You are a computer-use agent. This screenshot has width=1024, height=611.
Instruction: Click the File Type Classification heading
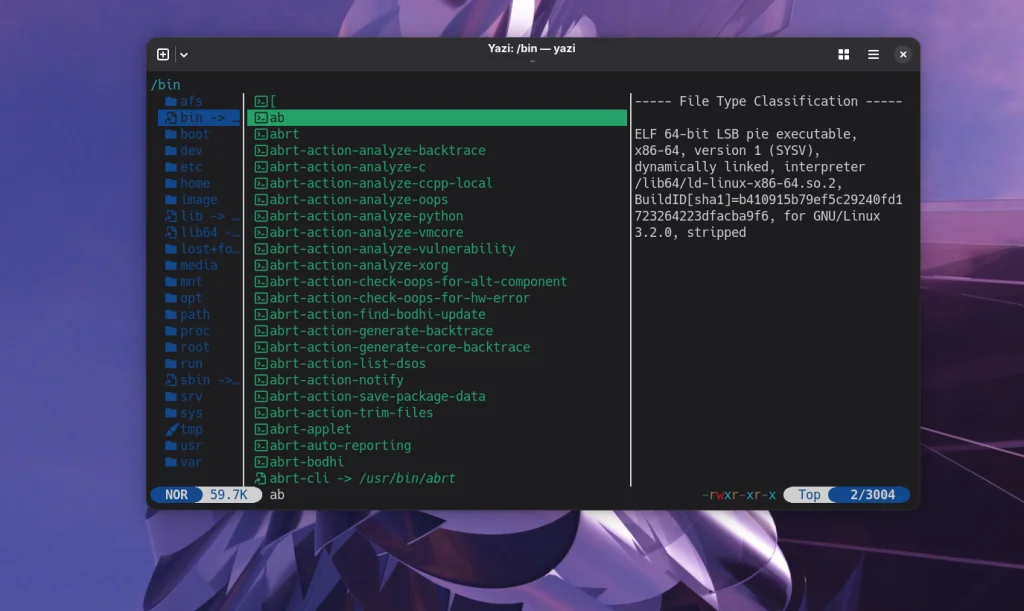point(768,101)
